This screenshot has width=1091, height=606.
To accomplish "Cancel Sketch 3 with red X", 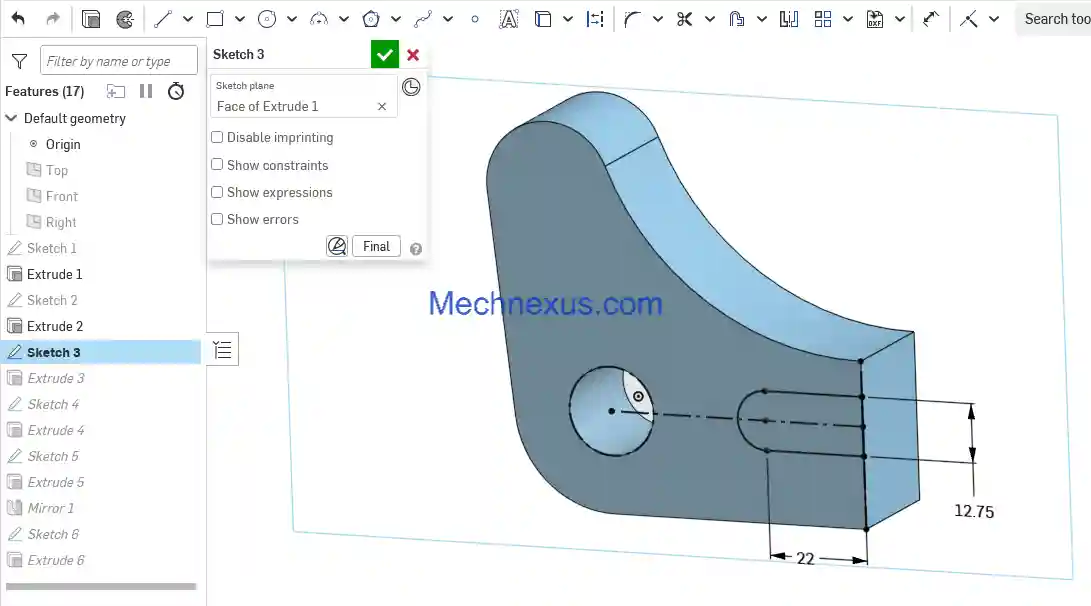I will click(x=413, y=55).
